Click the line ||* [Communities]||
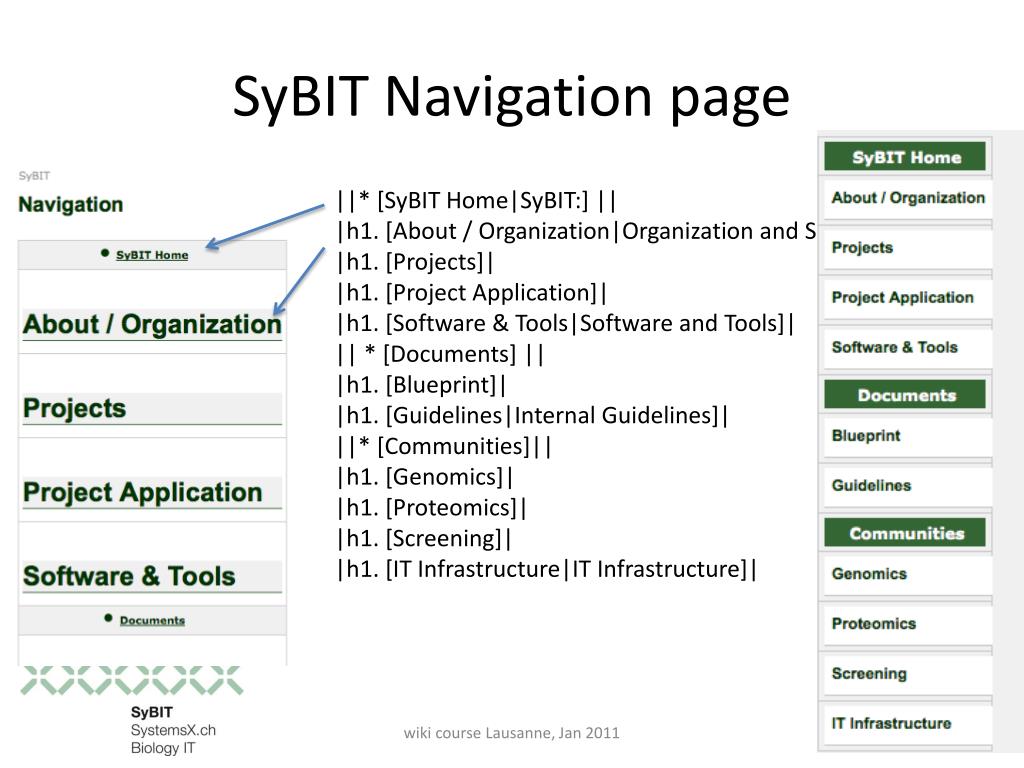The height and width of the screenshot is (768, 1024). pyautogui.click(x=445, y=446)
